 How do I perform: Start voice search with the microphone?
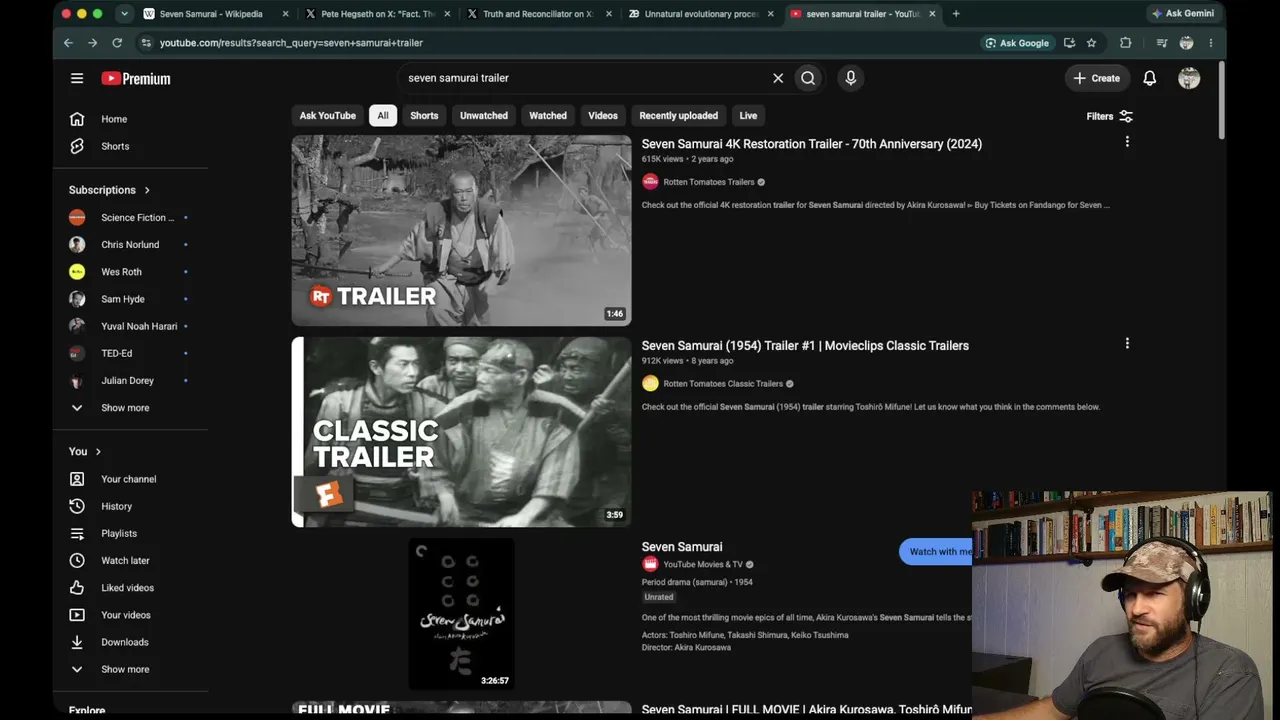851,78
